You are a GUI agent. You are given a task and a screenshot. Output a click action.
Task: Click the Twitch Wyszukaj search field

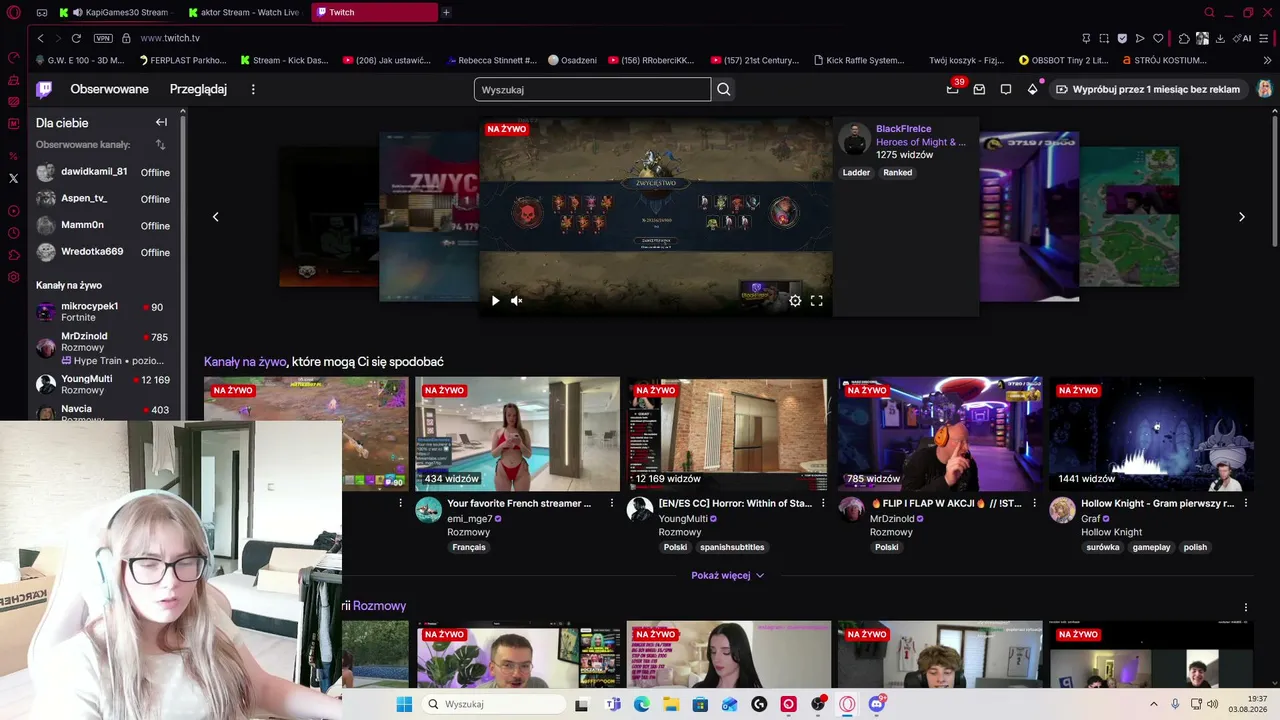tap(592, 89)
